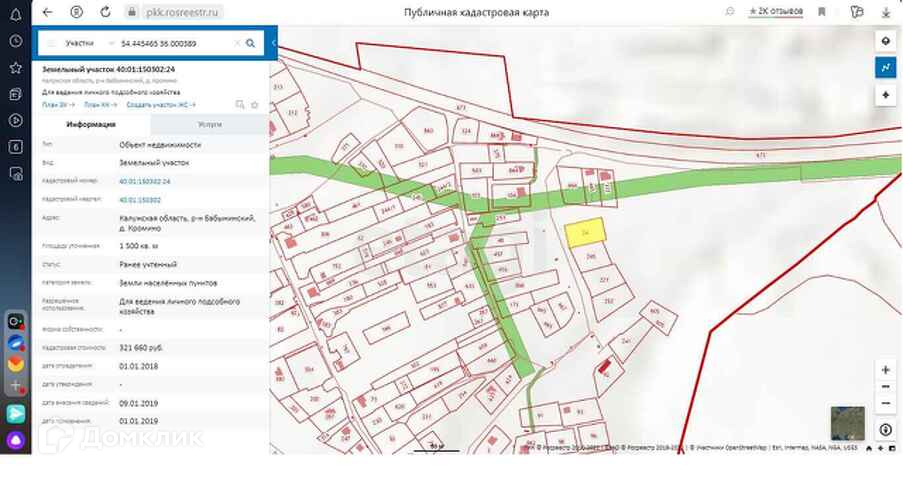Open the collections icon in the sidebar

[x=16, y=95]
